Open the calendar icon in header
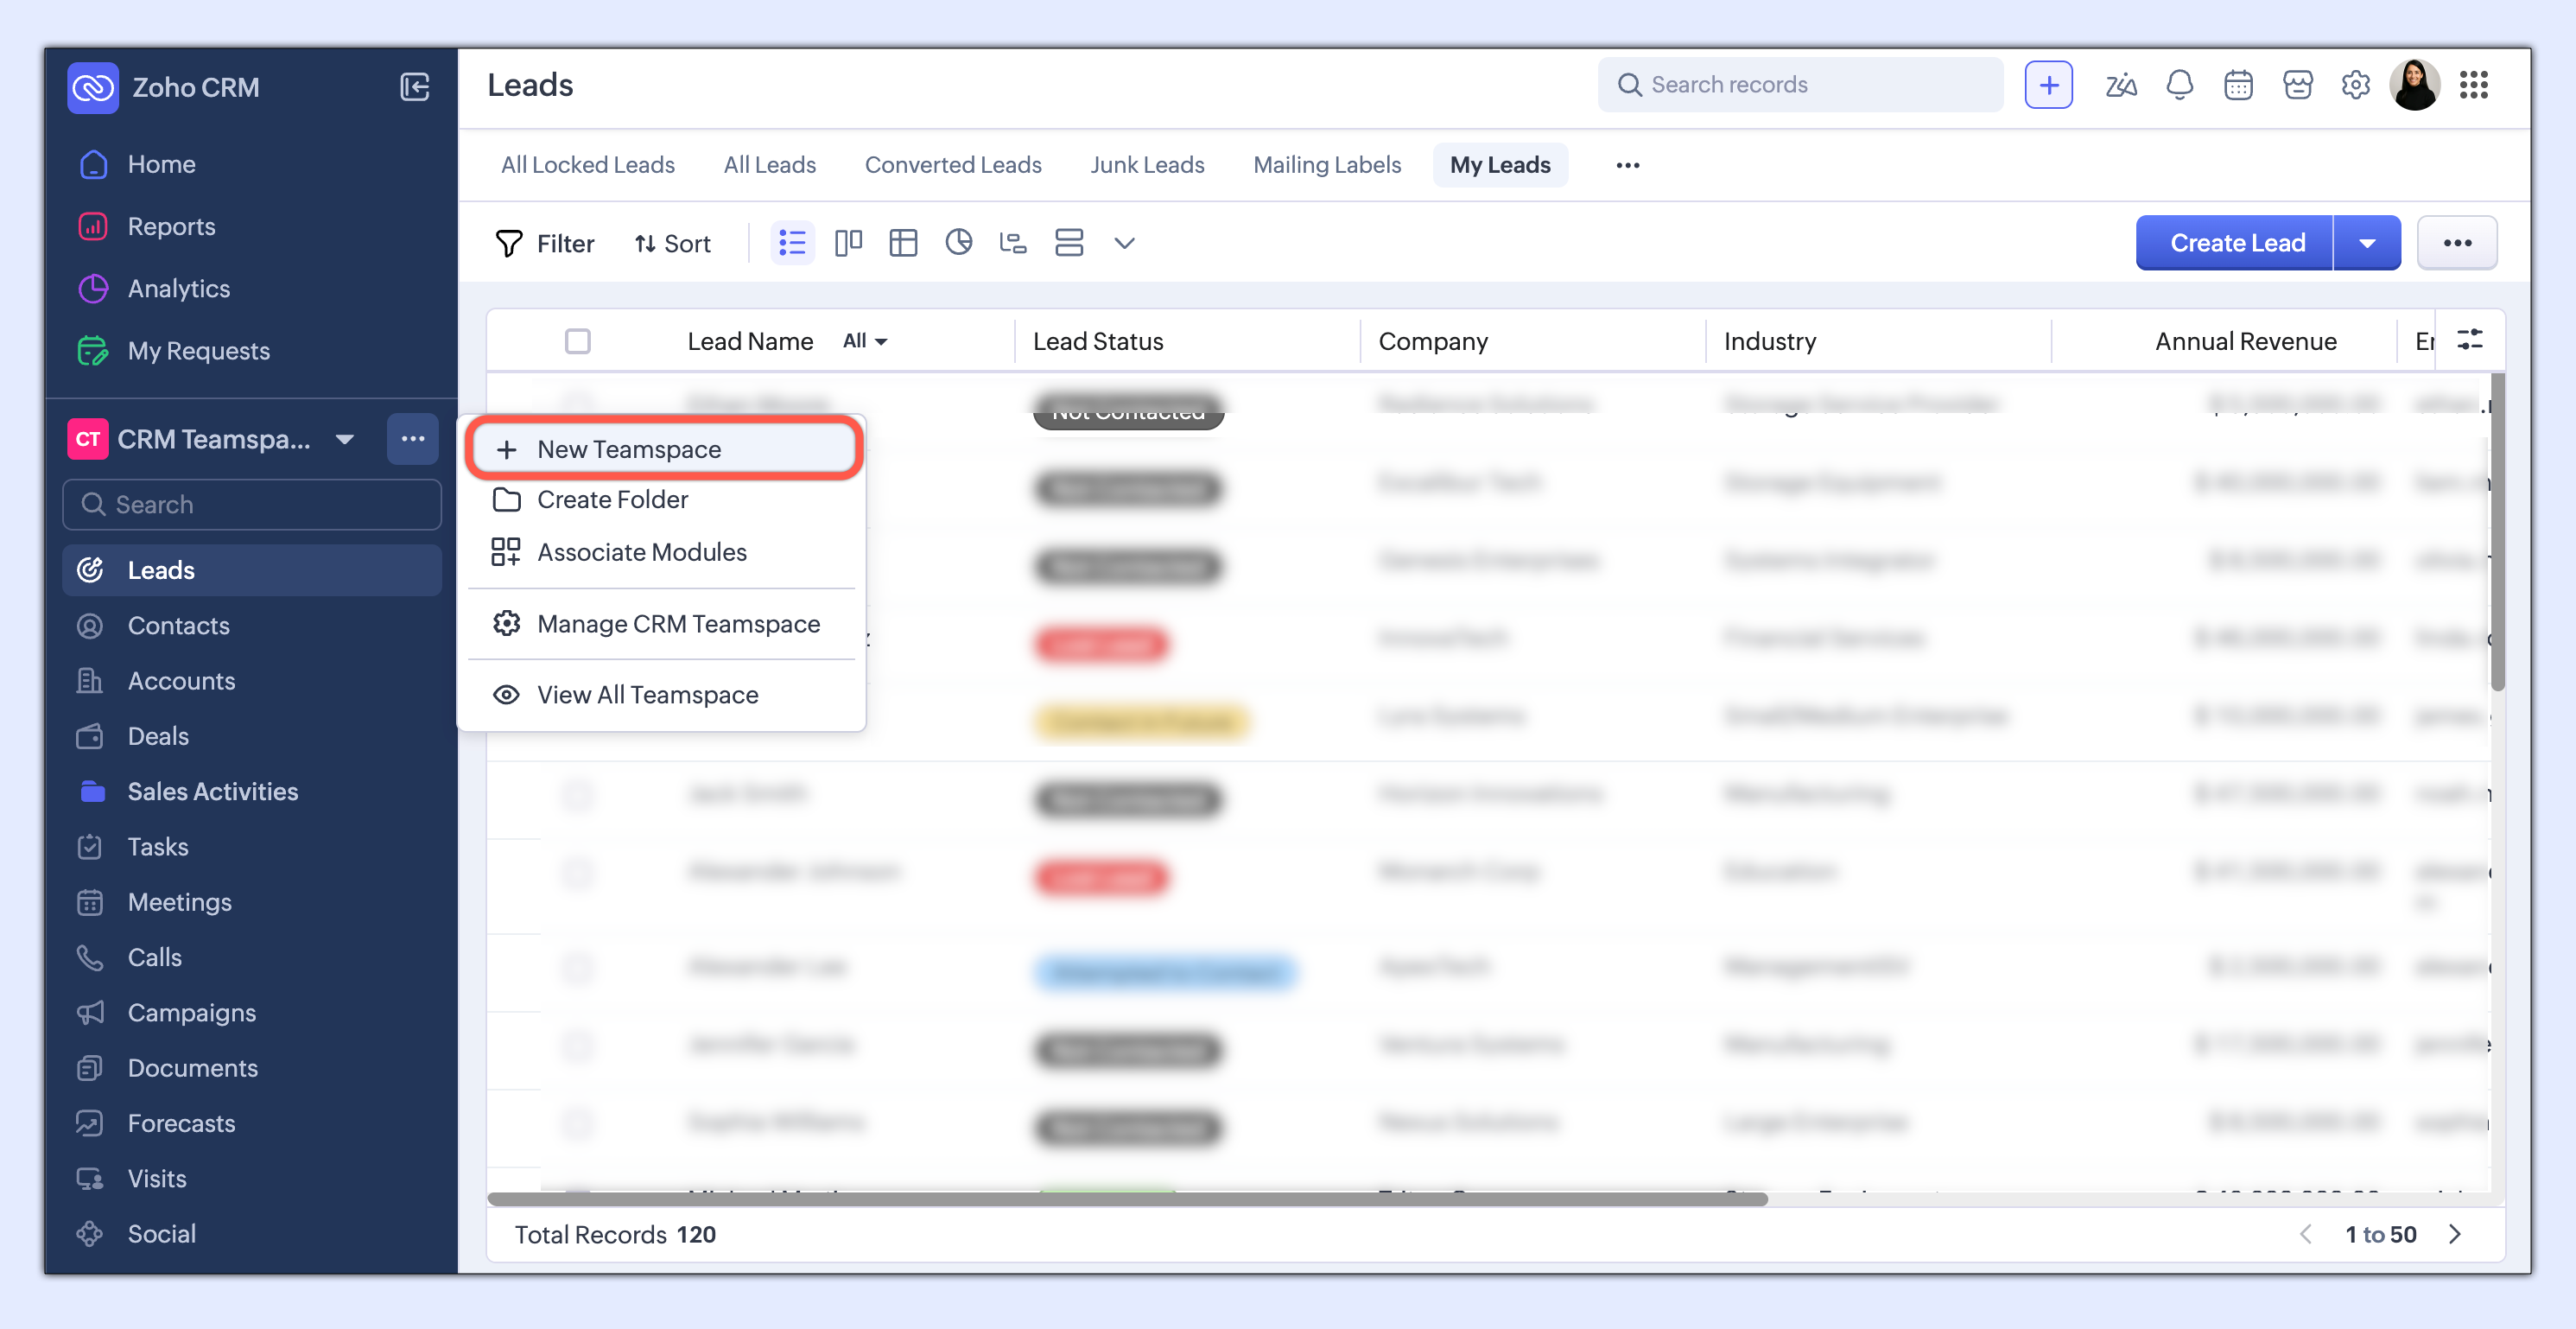The height and width of the screenshot is (1329, 2576). click(x=2237, y=85)
